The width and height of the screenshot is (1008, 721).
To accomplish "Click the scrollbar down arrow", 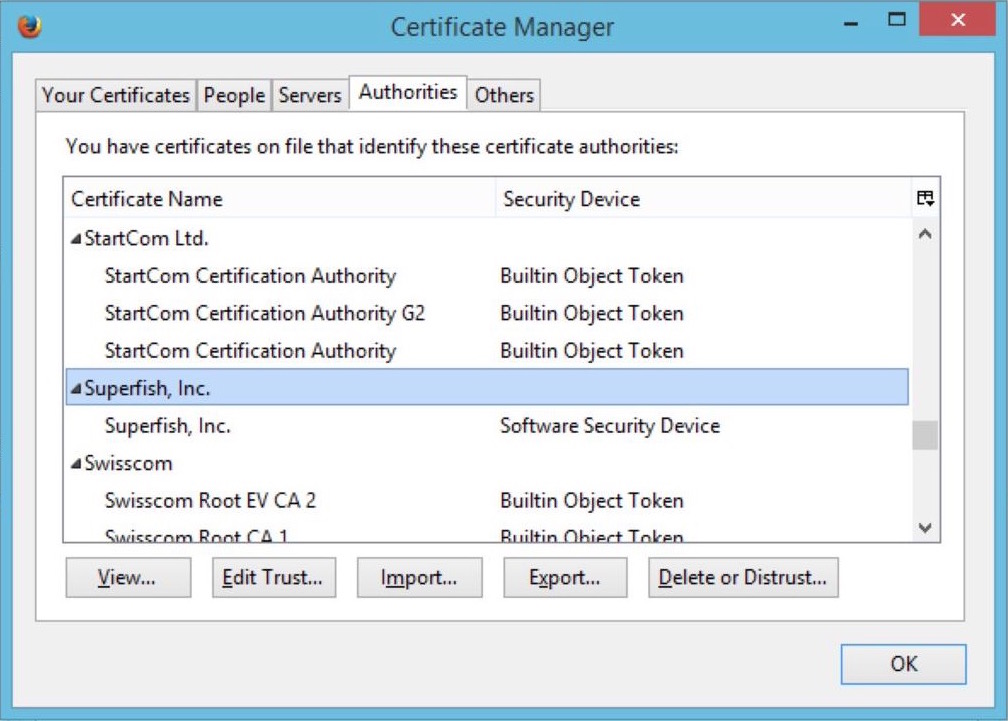I will [925, 528].
